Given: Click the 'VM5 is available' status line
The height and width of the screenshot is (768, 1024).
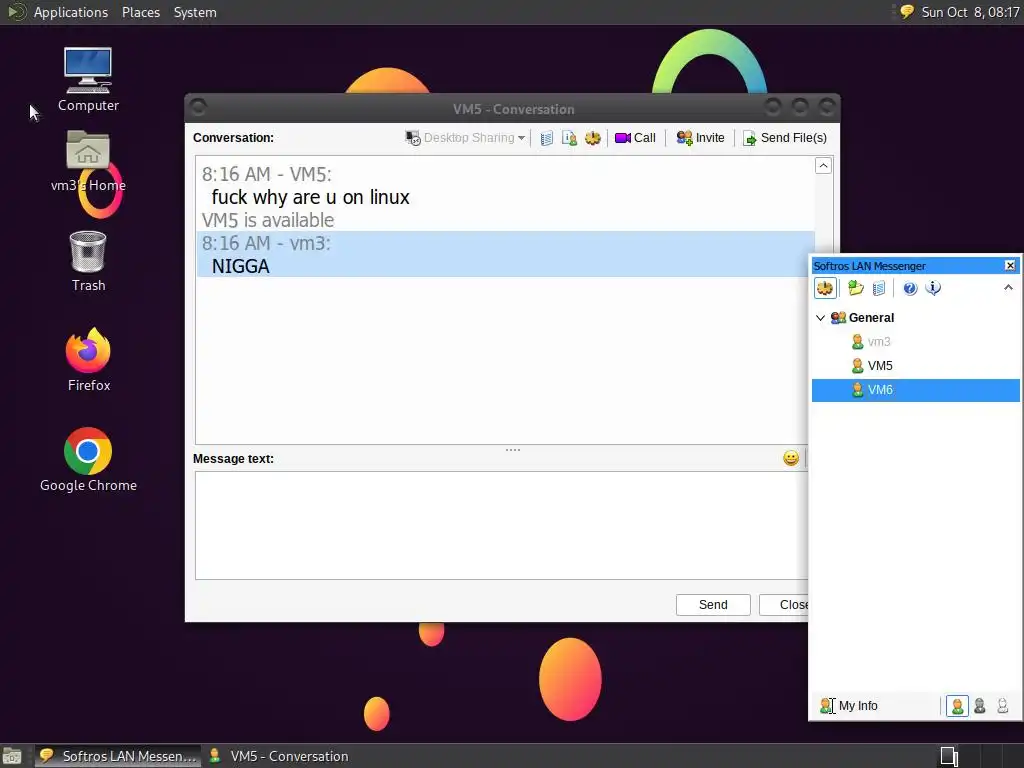Looking at the screenshot, I should coord(268,220).
